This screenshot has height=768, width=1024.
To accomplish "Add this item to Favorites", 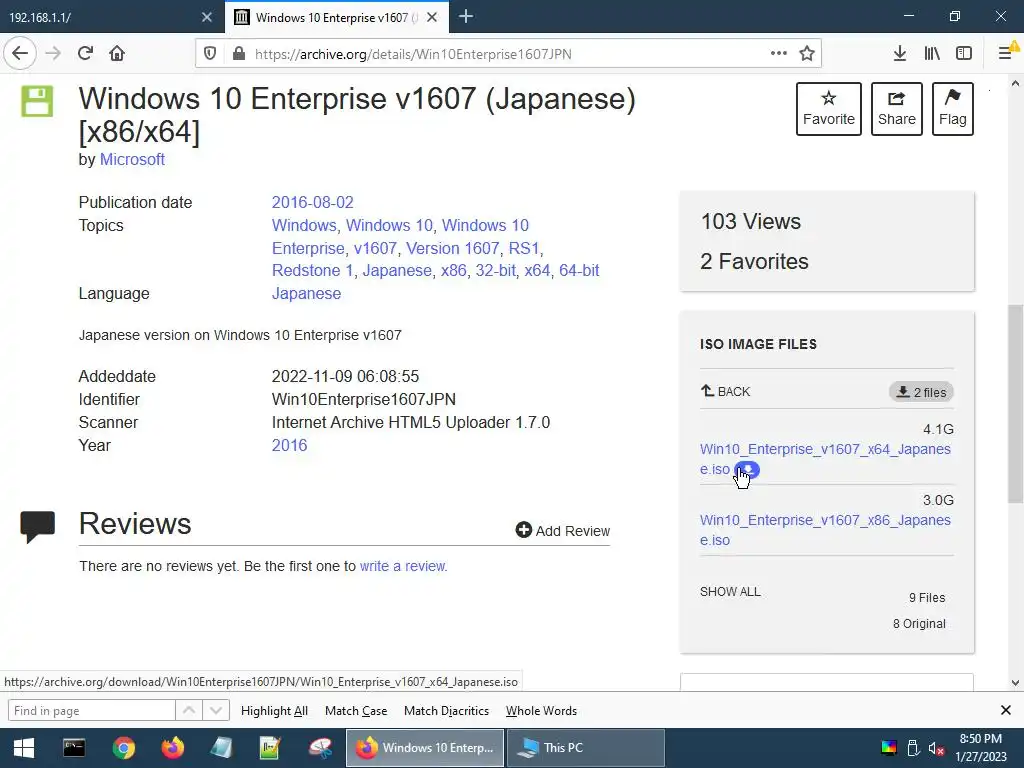I will tap(829, 108).
